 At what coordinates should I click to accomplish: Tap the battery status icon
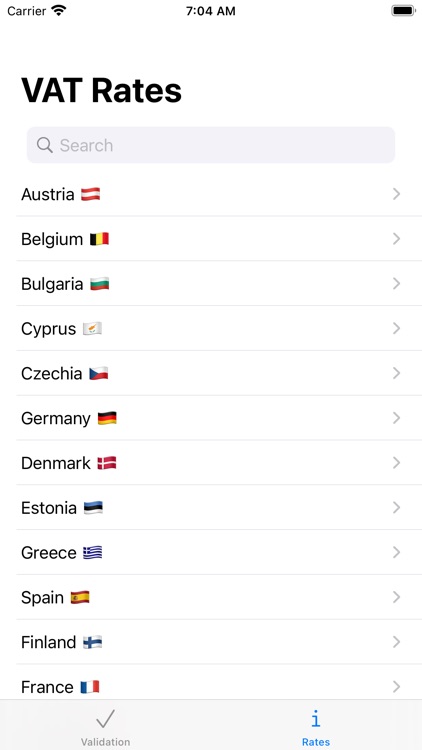coord(403,11)
